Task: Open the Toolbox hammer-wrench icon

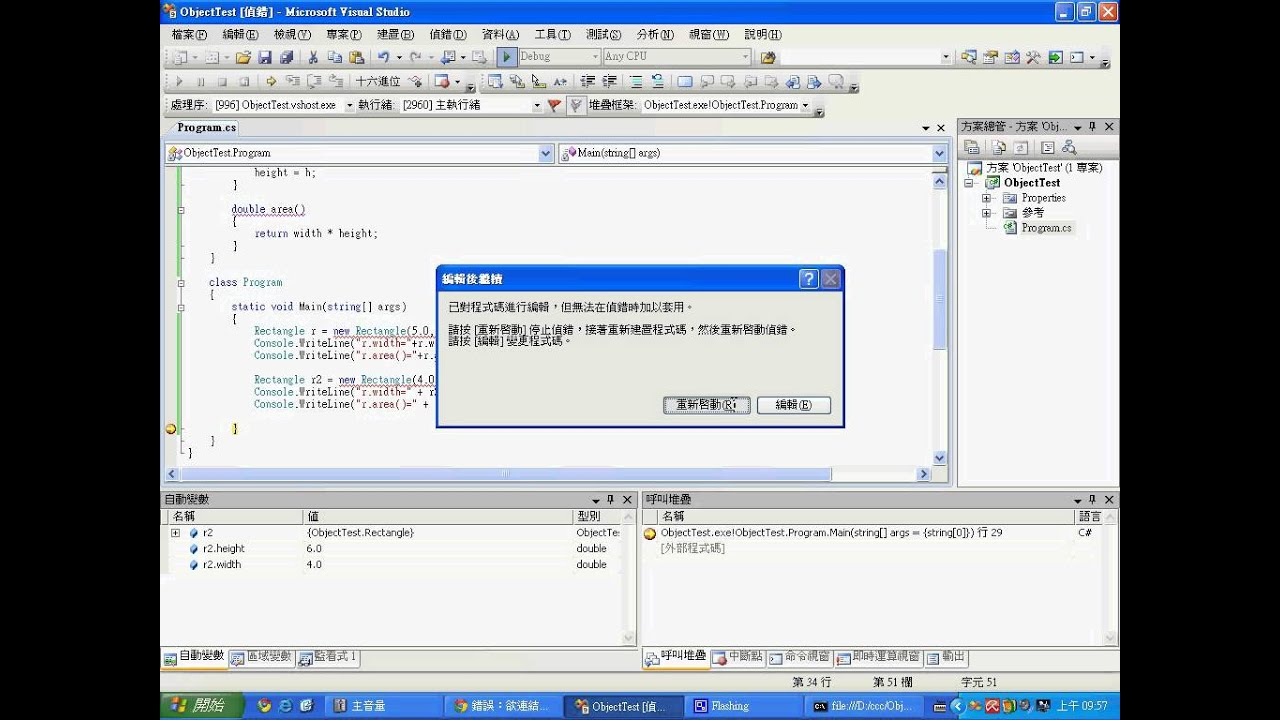Action: point(1033,58)
